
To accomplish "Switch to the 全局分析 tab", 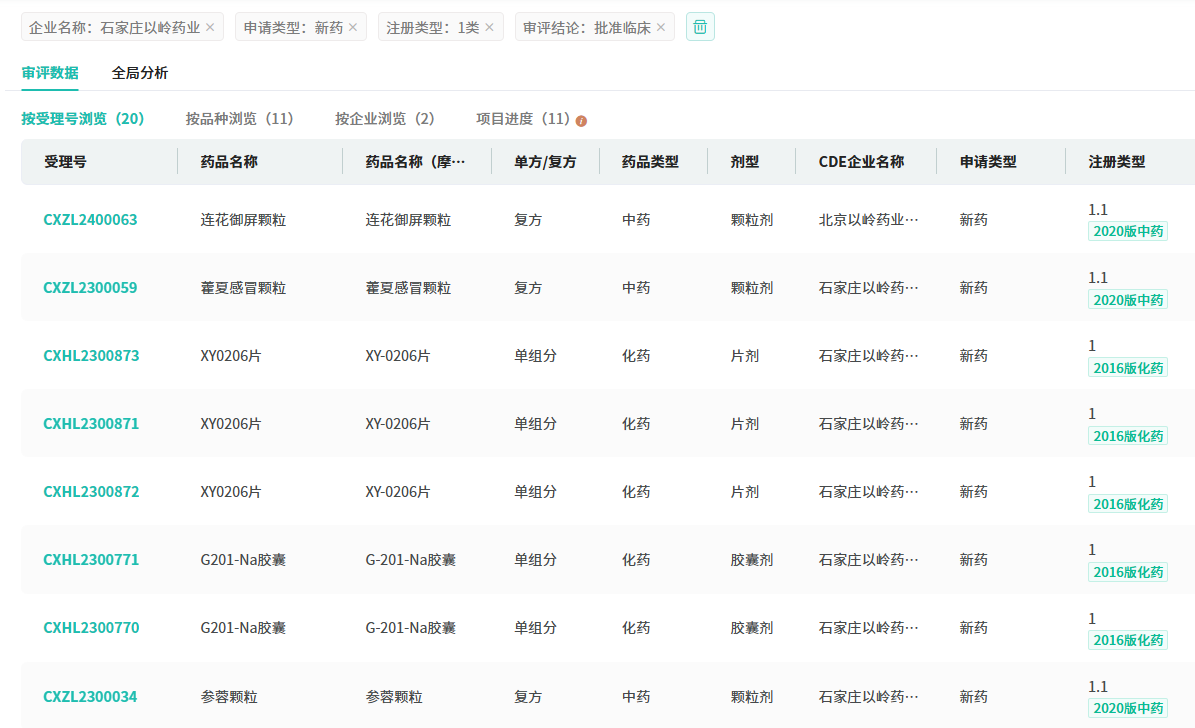I will tap(140, 73).
